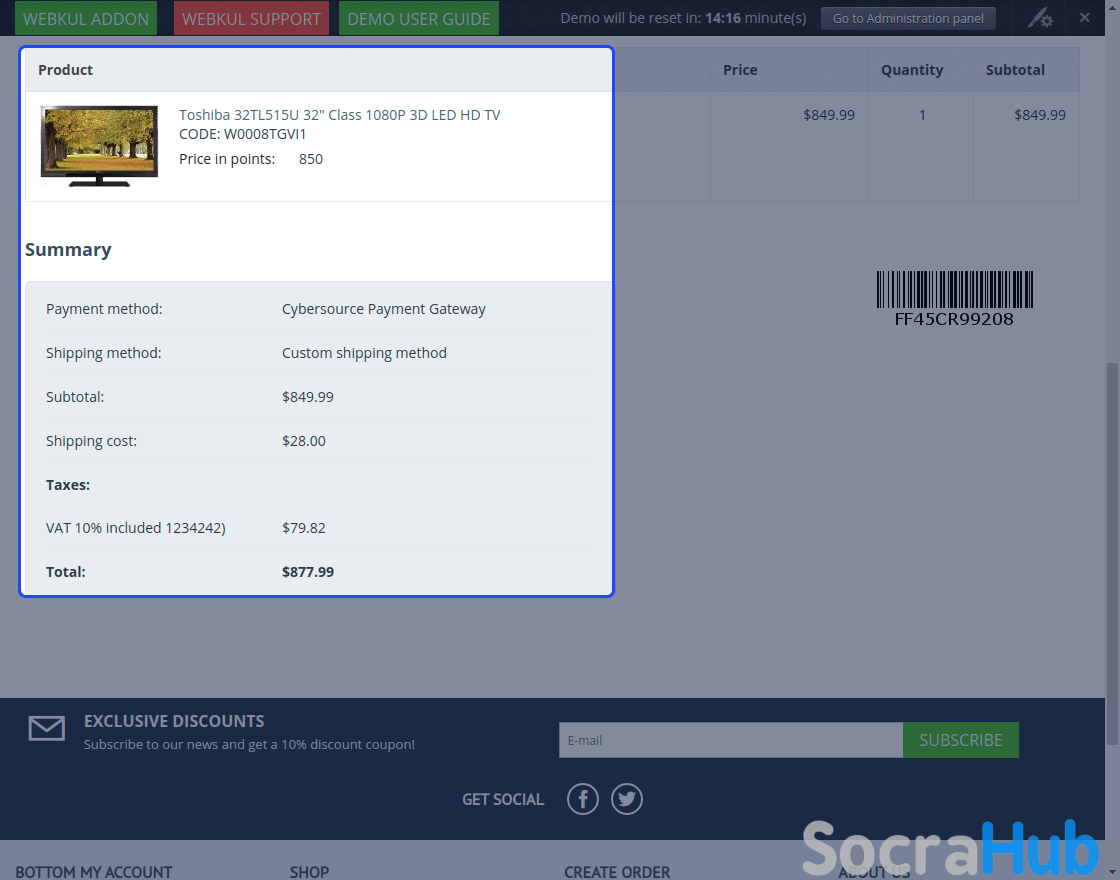This screenshot has width=1120, height=880.
Task: Click the demo reset timer text
Action: point(683,18)
